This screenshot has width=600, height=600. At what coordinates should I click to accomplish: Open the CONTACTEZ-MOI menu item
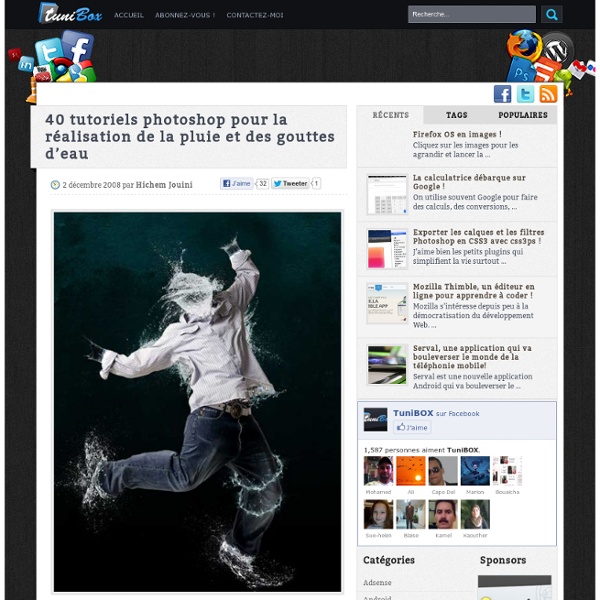coord(255,15)
